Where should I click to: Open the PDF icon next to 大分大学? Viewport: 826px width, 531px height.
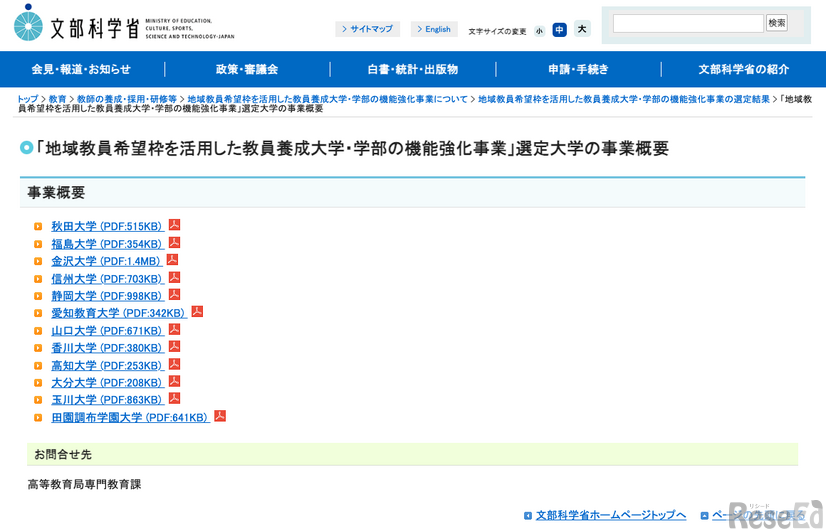(x=174, y=381)
